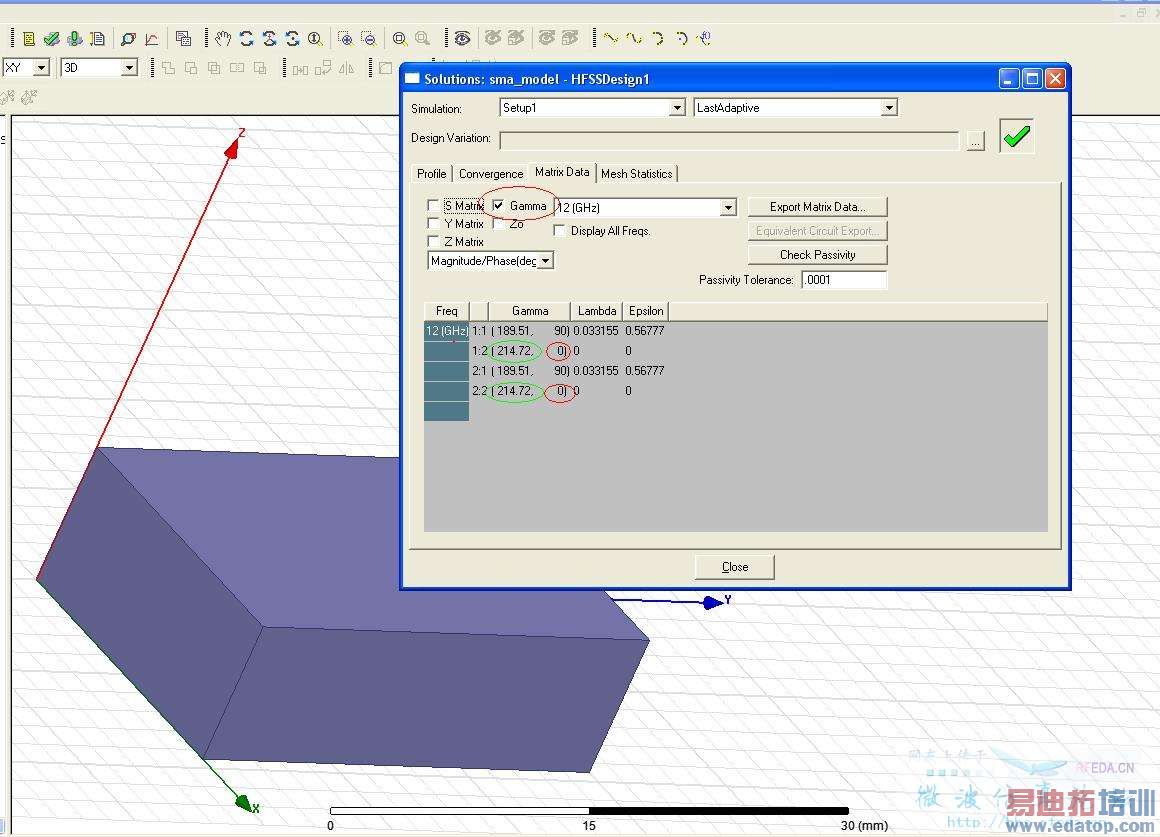
Task: Click the green checkmark icon in Solutions dialog
Action: click(1016, 138)
